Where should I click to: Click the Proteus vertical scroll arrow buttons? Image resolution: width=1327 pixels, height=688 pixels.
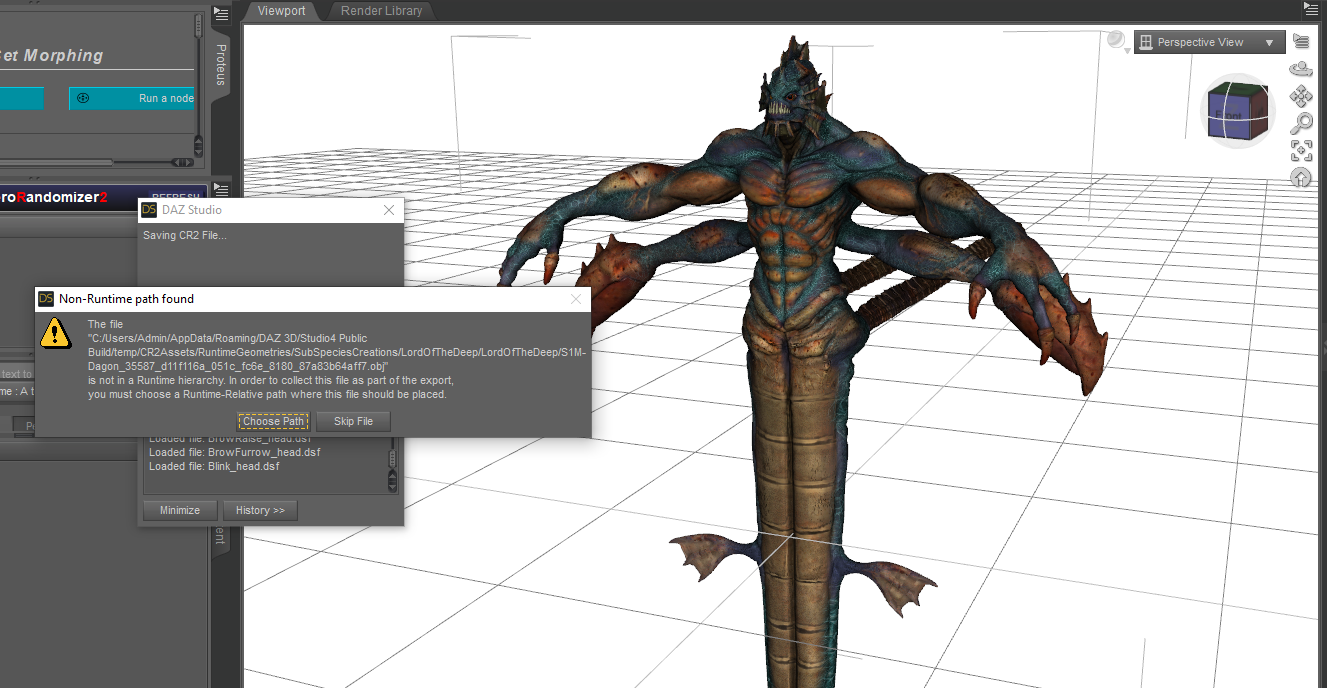click(197, 144)
